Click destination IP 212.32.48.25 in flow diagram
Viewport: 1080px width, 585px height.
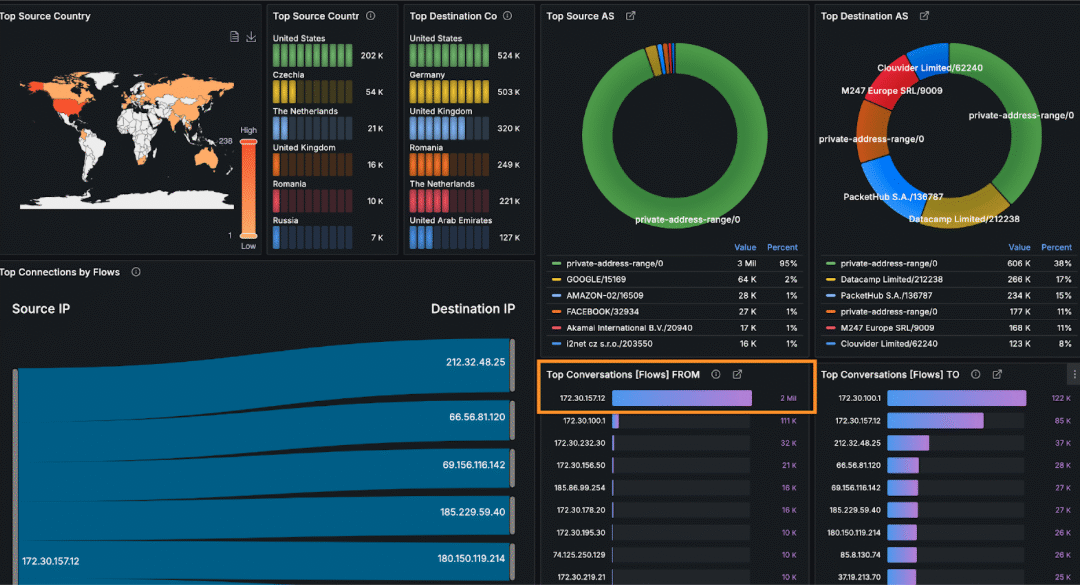[x=475, y=362]
